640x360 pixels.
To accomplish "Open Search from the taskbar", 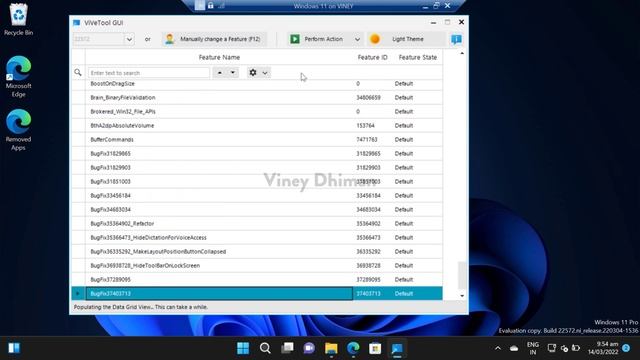I will pos(265,348).
